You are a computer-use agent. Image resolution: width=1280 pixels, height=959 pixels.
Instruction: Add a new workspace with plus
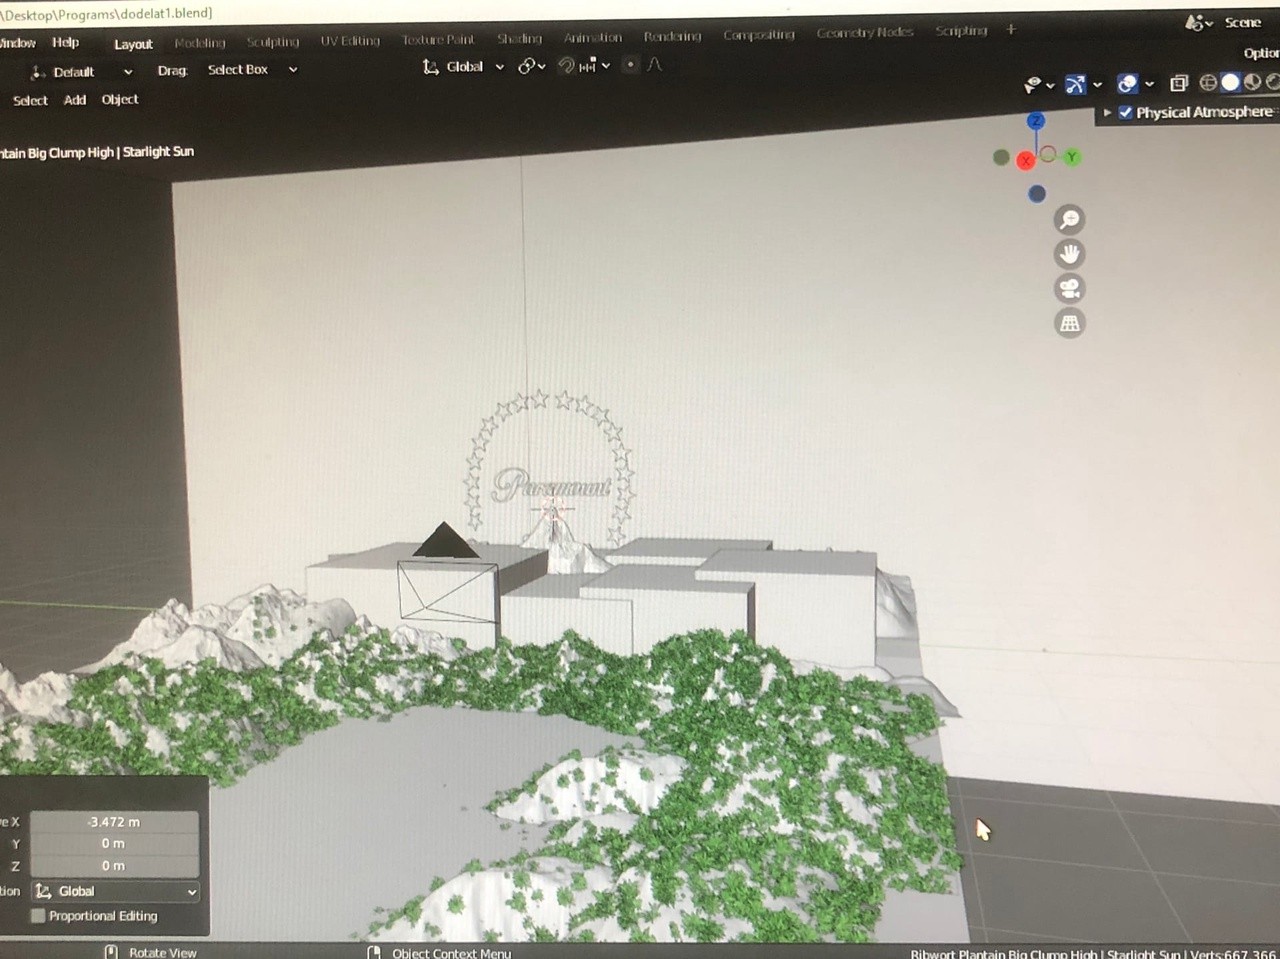pos(1011,30)
